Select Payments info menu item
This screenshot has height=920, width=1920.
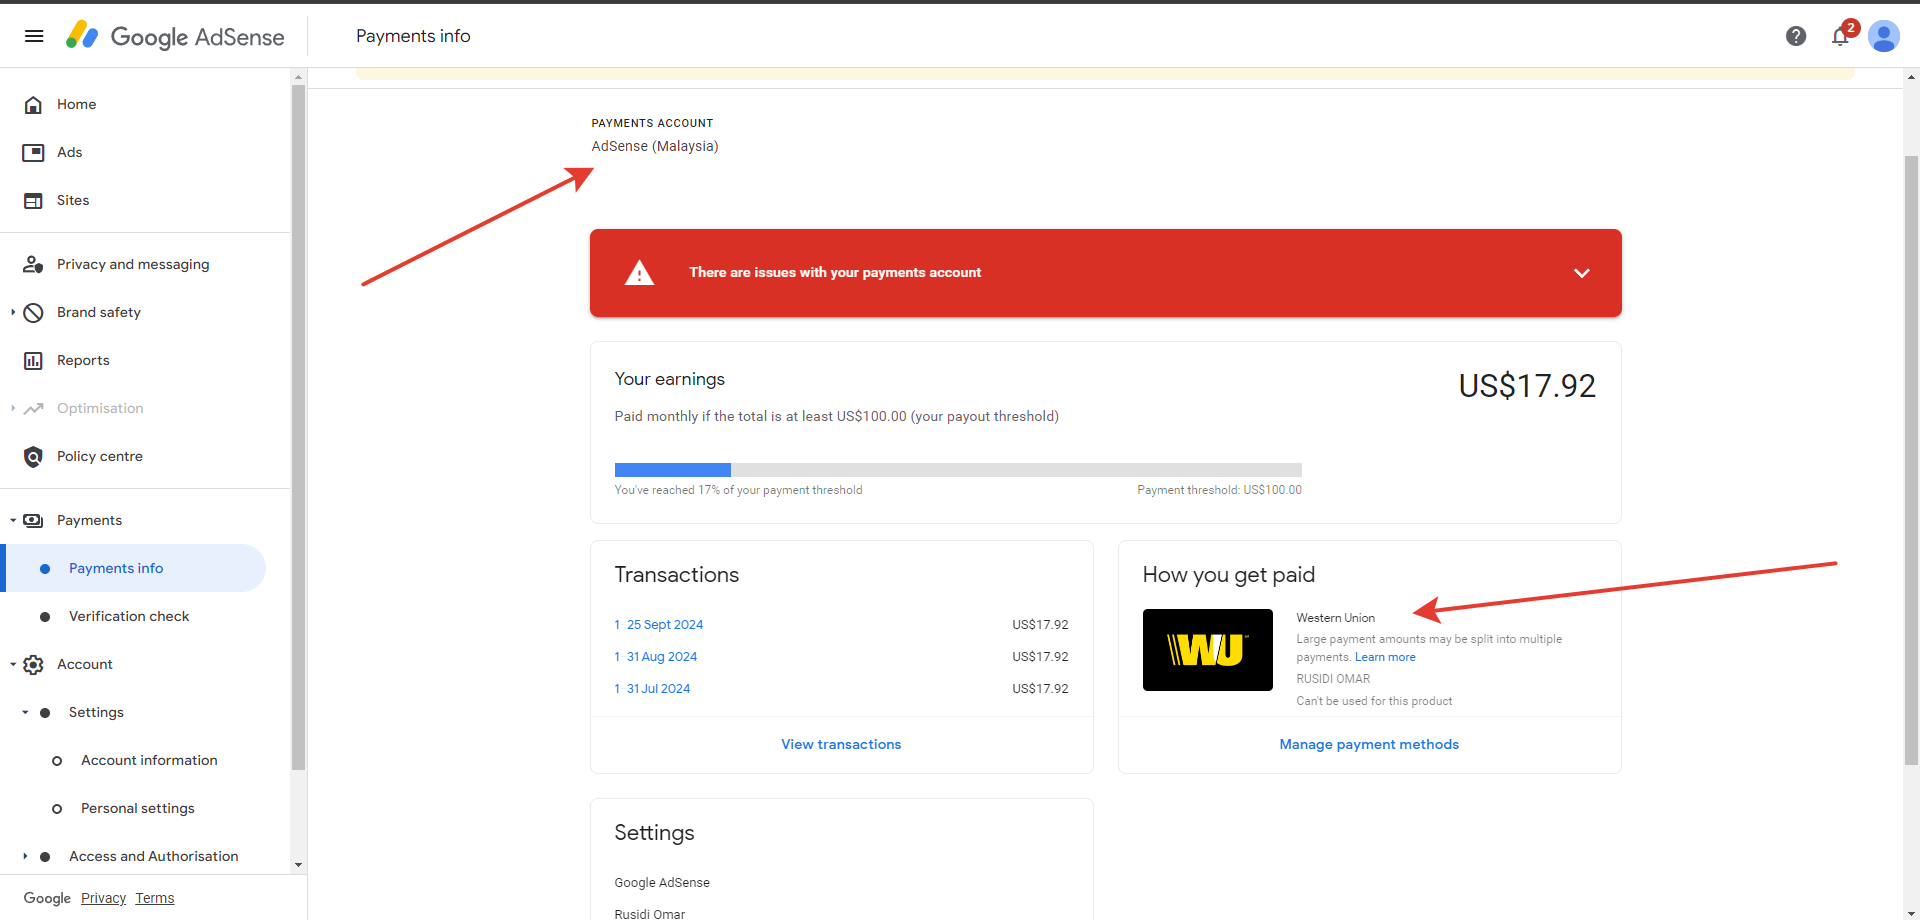(x=135, y=569)
